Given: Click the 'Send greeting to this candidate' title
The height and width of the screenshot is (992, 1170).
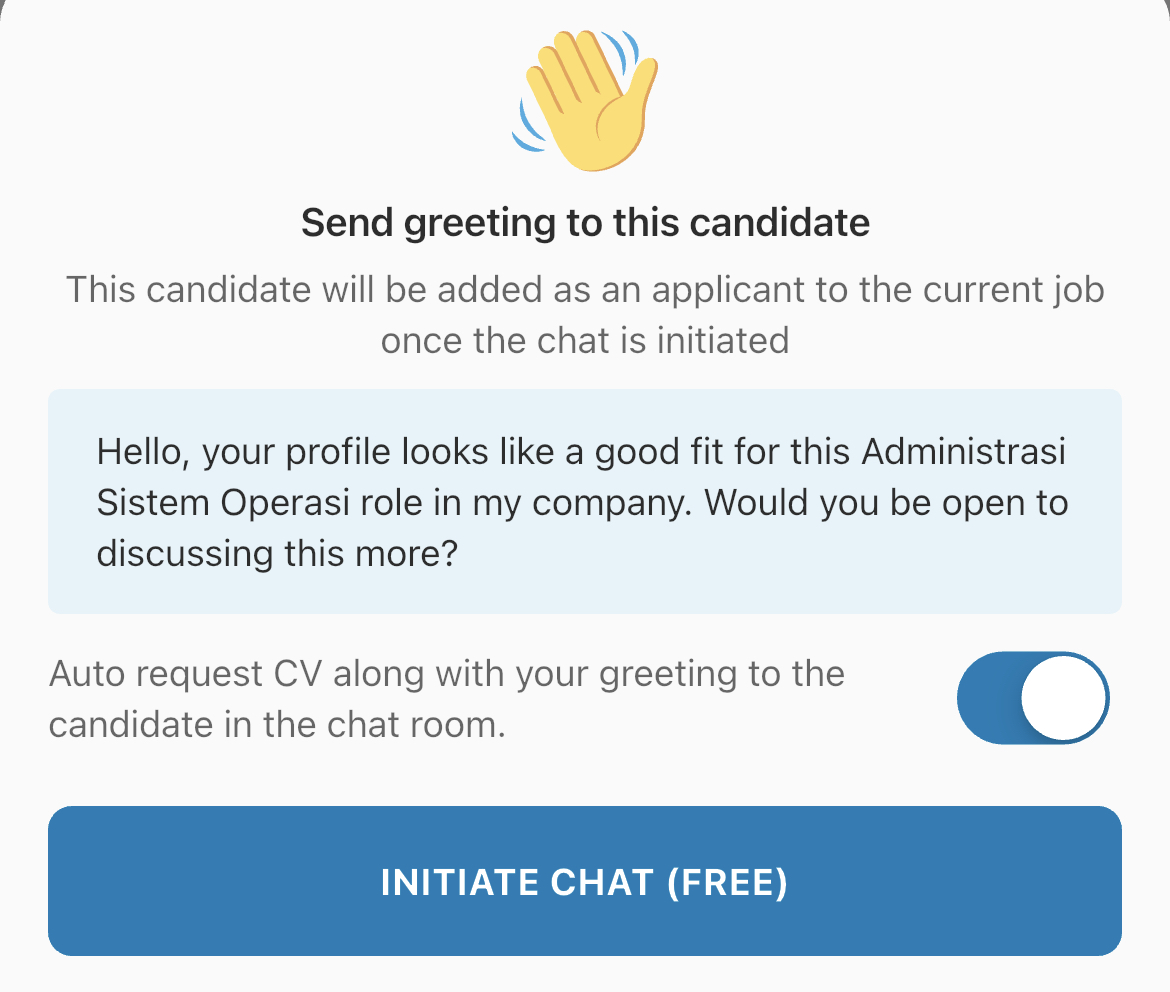Looking at the screenshot, I should click(585, 222).
